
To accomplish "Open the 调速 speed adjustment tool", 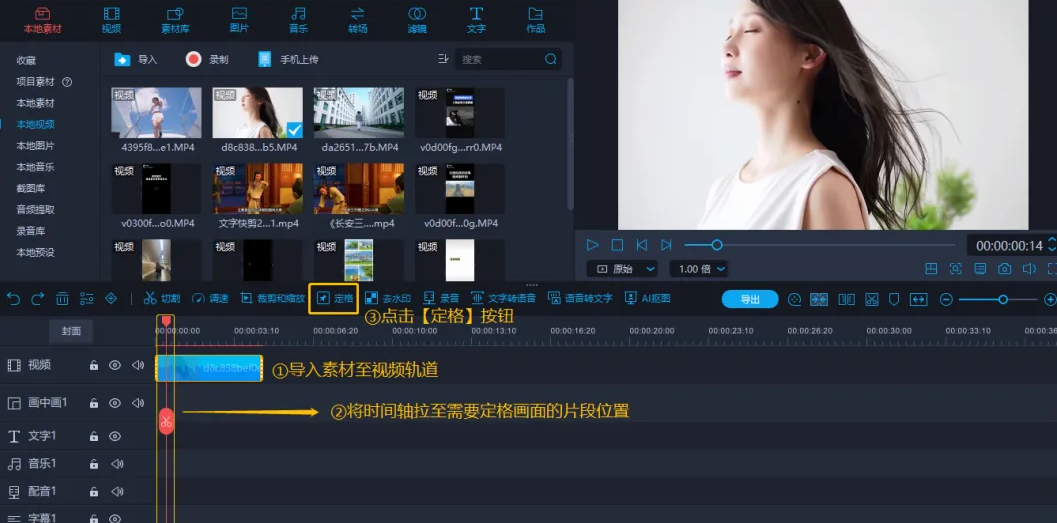I will coord(210,299).
